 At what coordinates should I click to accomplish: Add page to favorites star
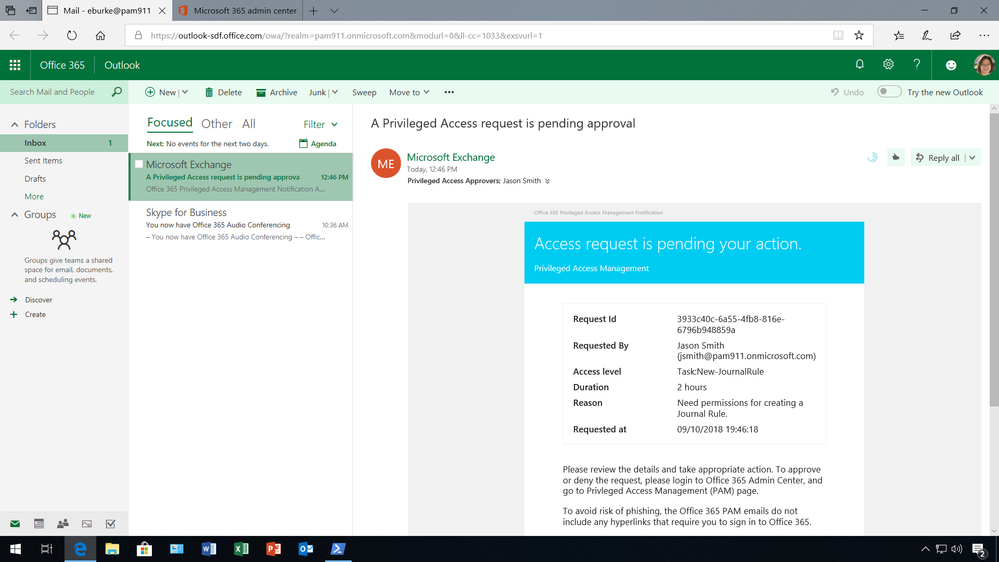click(859, 36)
